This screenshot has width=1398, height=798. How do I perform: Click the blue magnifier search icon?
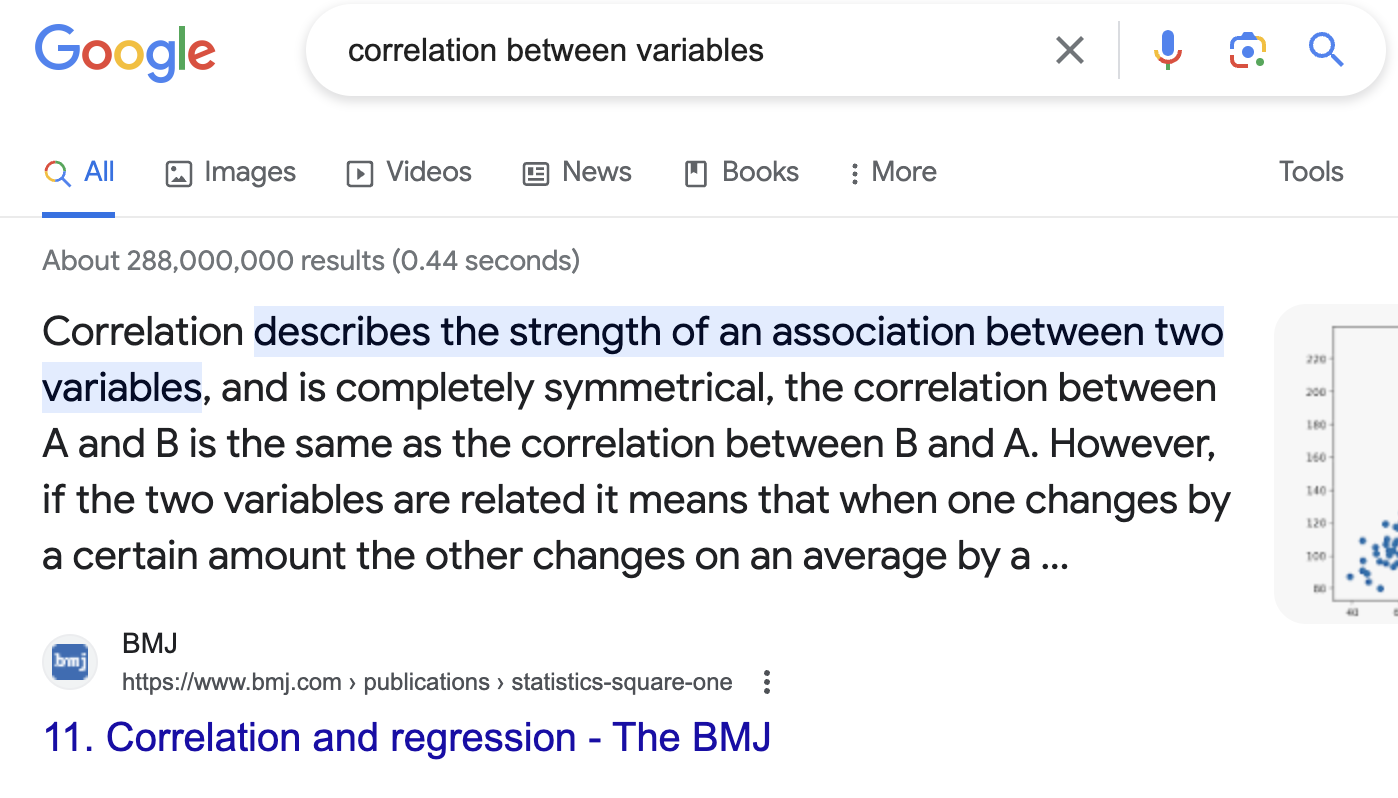click(1326, 49)
